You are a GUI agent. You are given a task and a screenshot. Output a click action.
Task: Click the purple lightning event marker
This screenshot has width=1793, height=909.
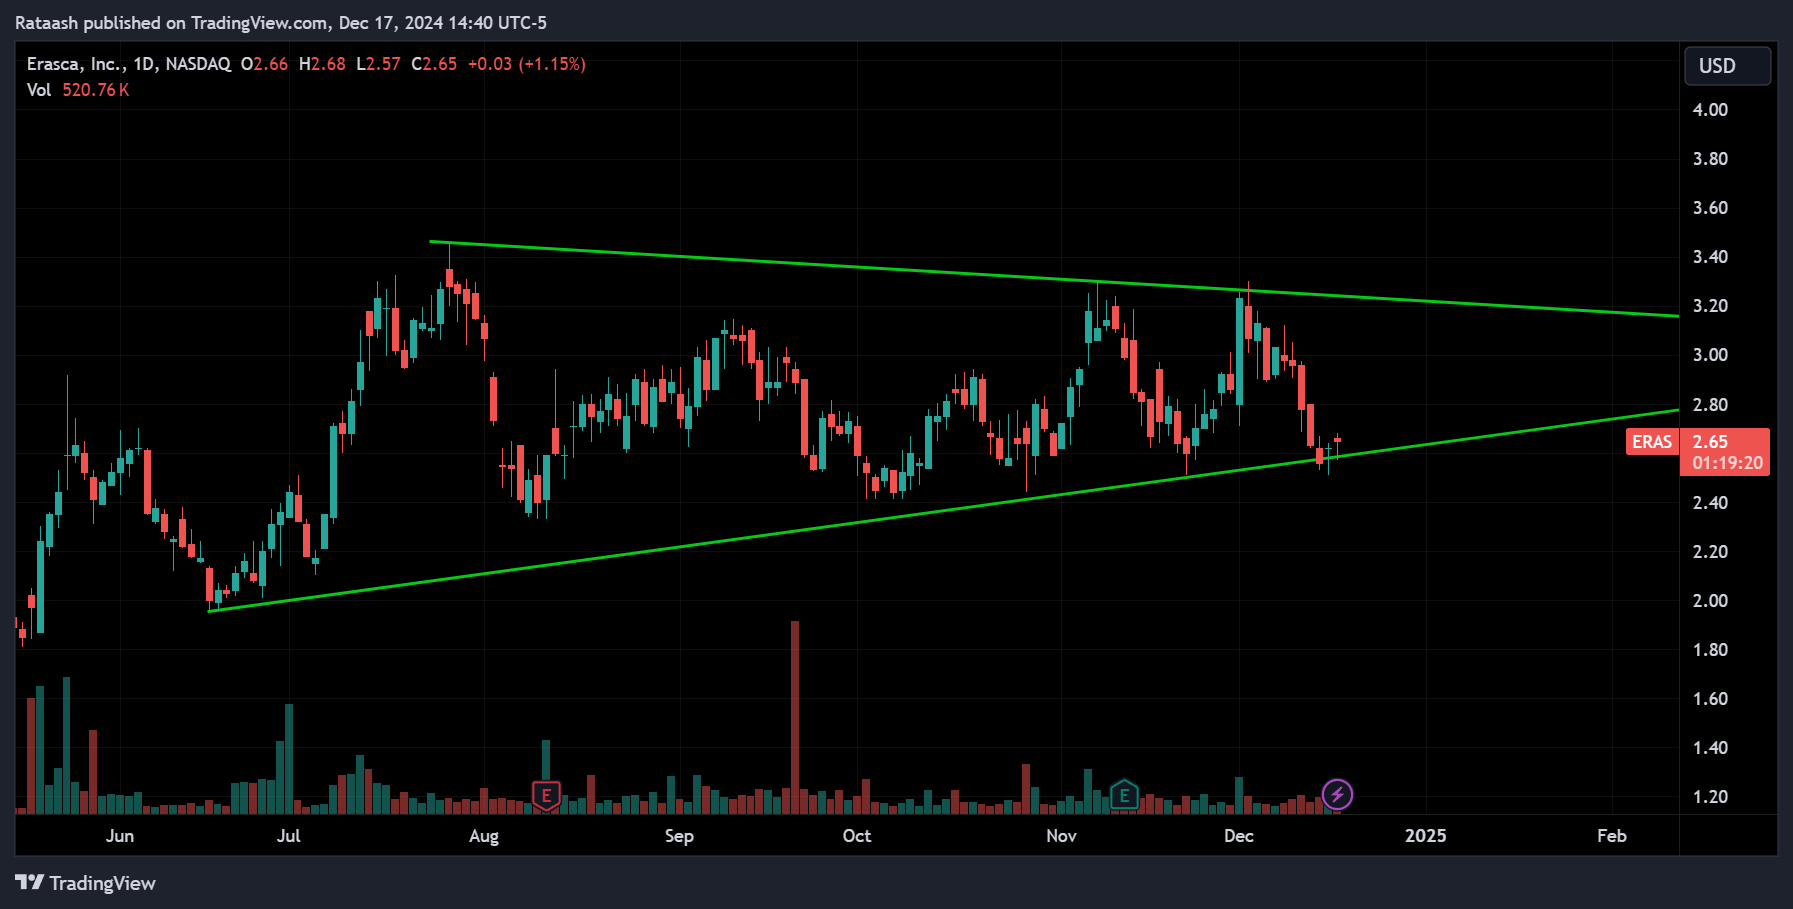[x=1337, y=795]
